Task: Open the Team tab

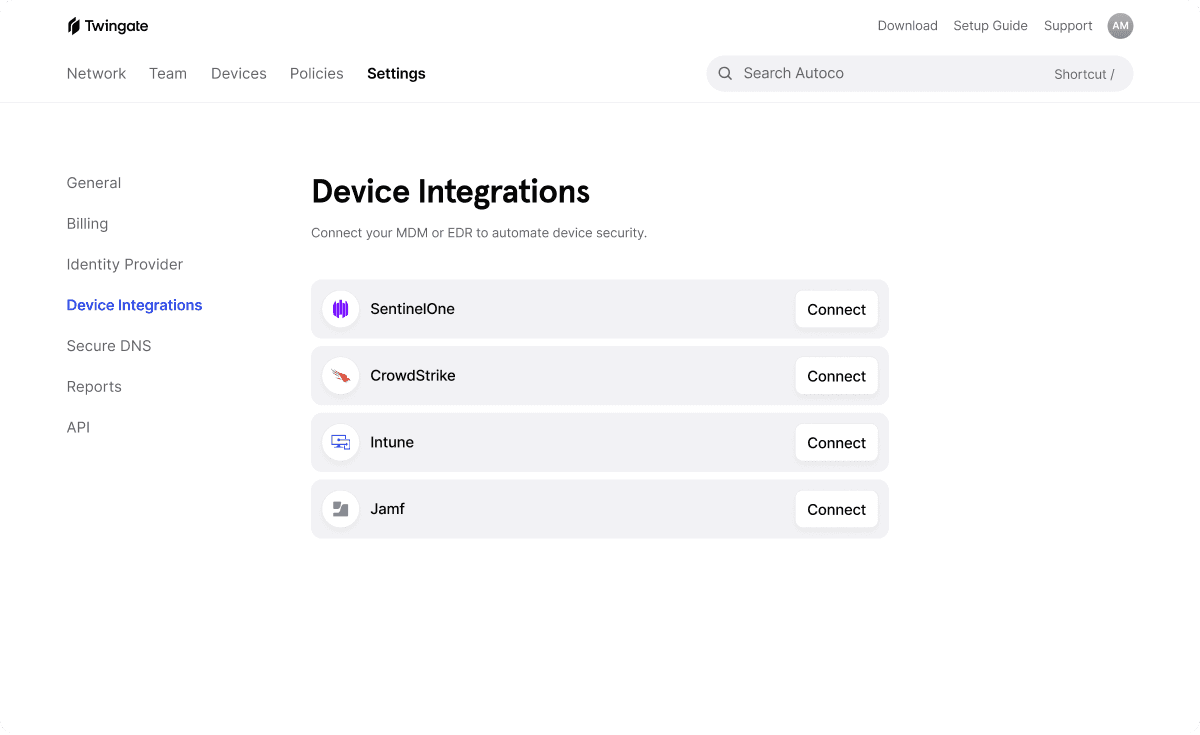Action: [x=168, y=73]
